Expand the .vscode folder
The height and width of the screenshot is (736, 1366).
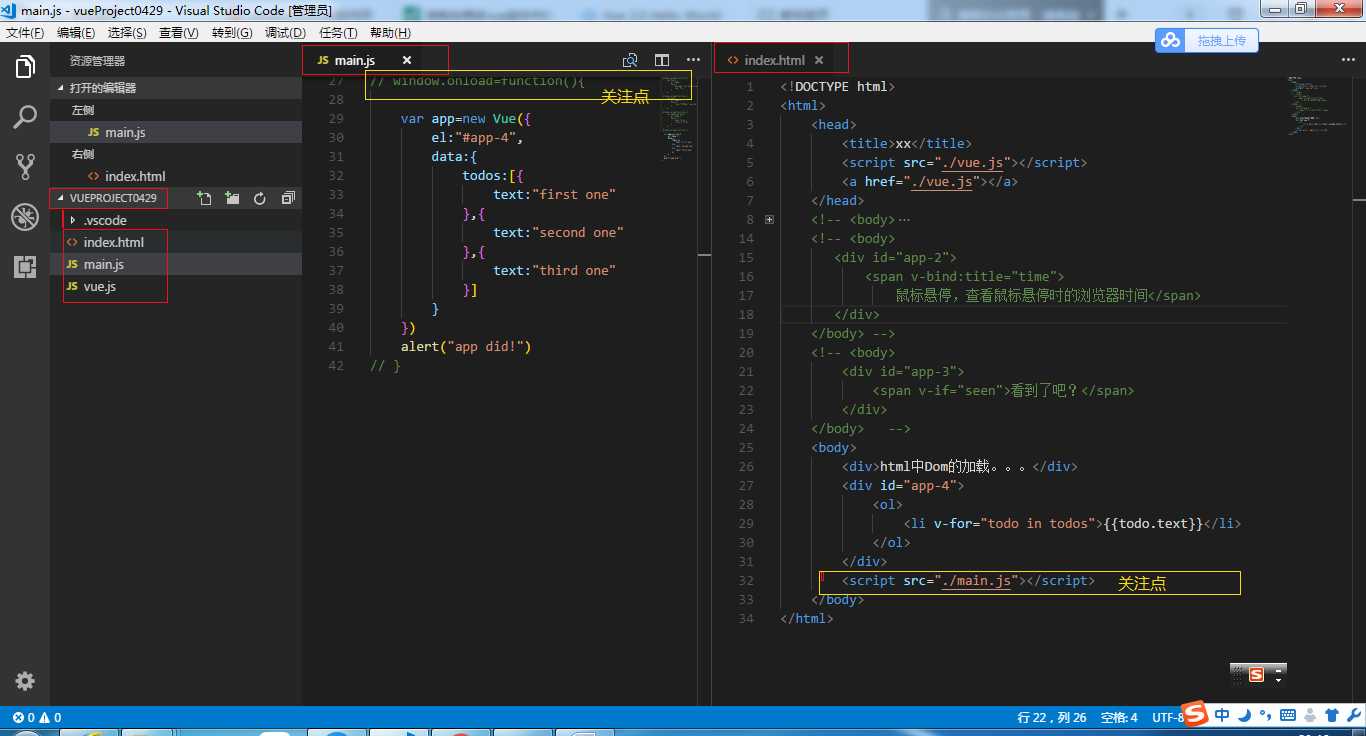(176, 220)
